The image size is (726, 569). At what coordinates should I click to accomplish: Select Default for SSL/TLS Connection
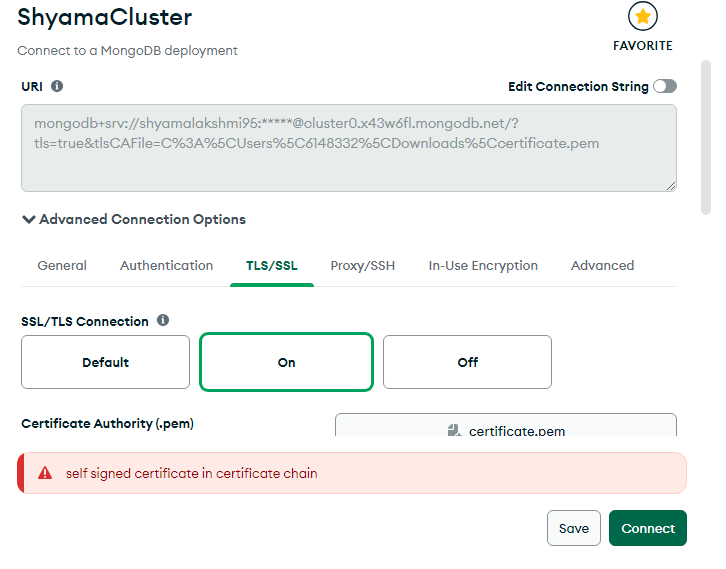[x=105, y=362]
